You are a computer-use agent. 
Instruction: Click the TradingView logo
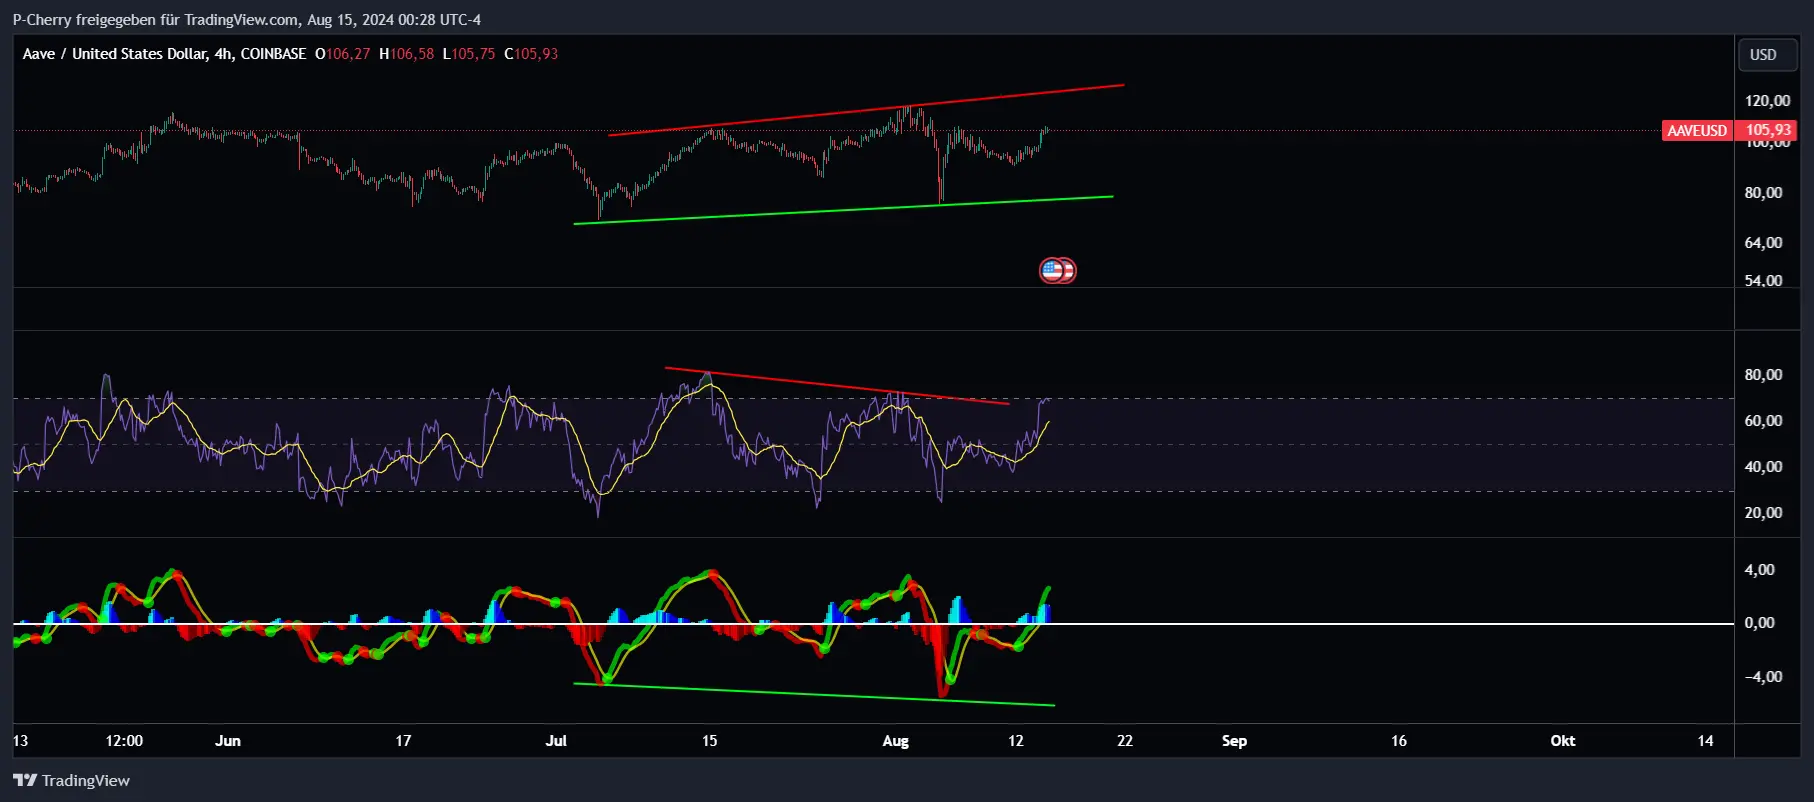coord(25,780)
